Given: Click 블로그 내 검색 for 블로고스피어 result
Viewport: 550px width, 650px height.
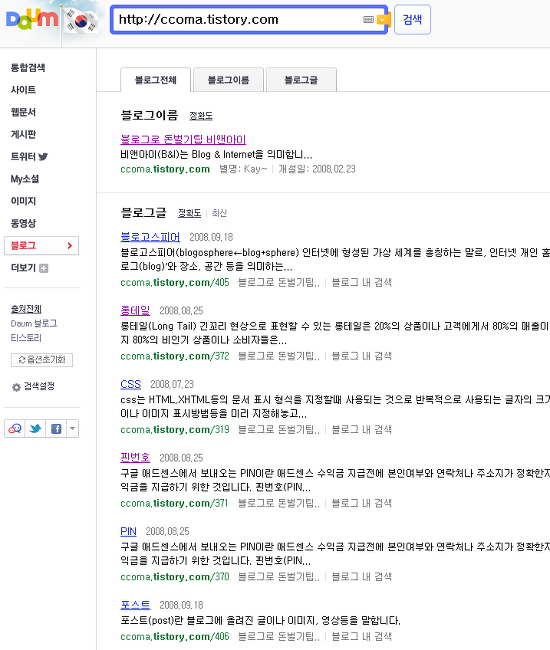Looking at the screenshot, I should [361, 282].
